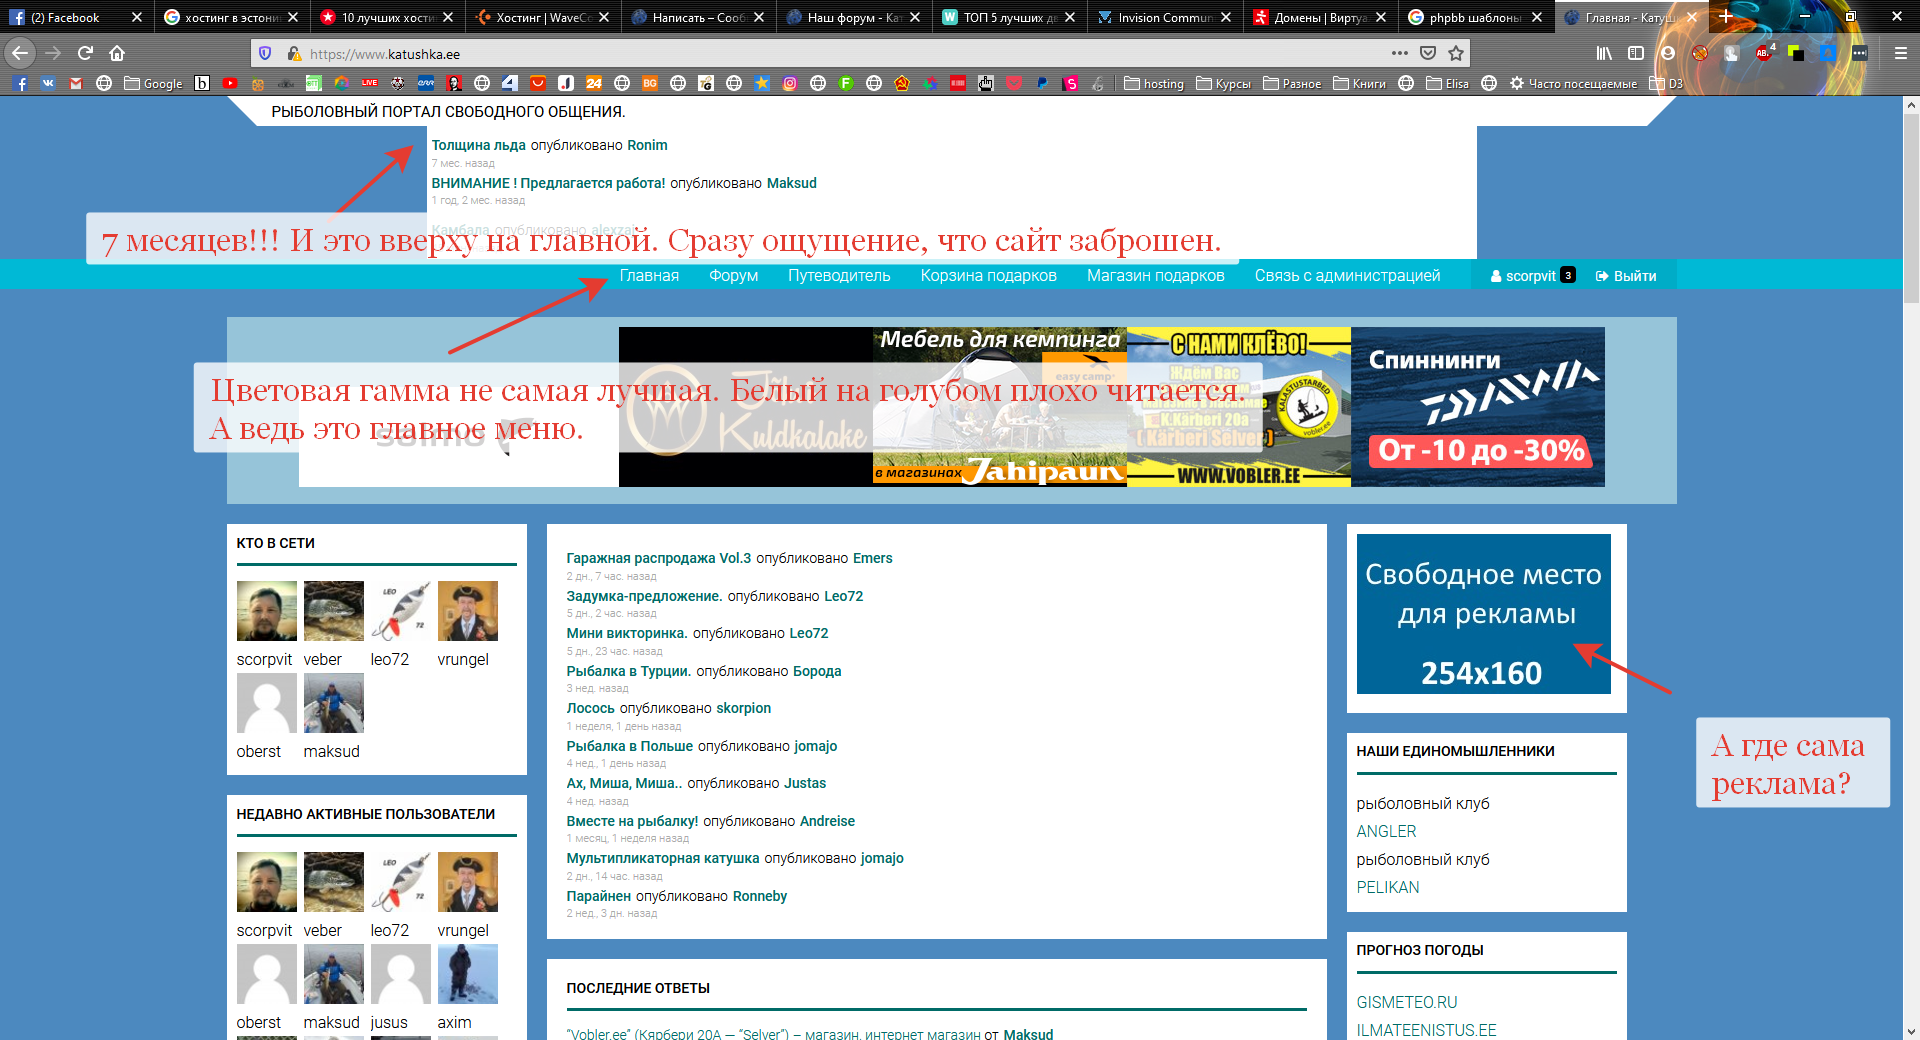Viewport: 1920px width, 1040px height.
Task: Open the scorpvit user profile link
Action: tap(1530, 276)
